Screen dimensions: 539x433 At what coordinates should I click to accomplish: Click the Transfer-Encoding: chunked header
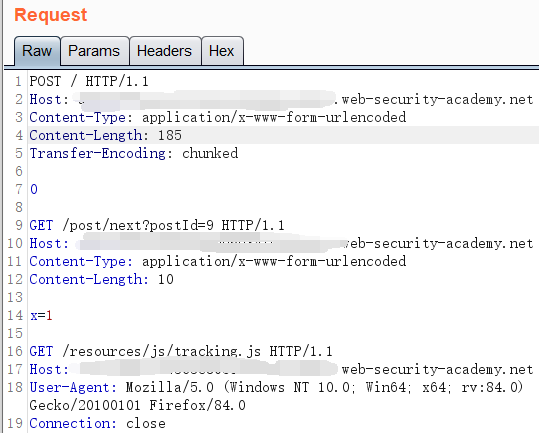(x=134, y=153)
